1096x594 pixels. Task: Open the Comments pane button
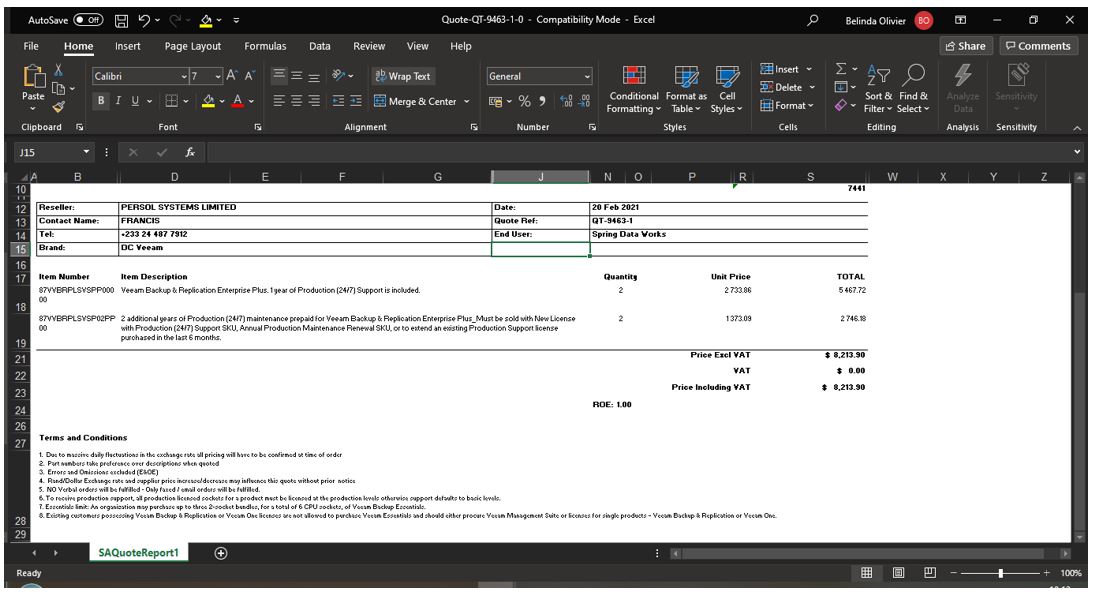click(1037, 46)
